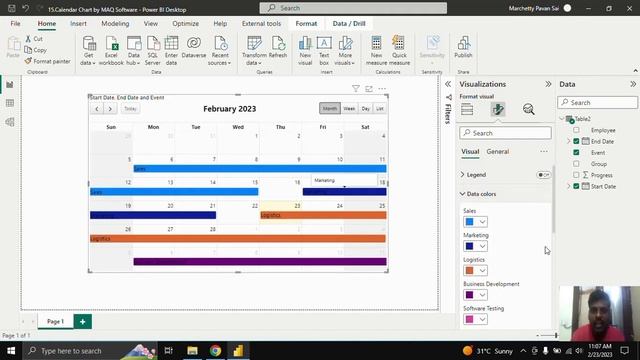Click Excel workbook icon
Viewport: 640px width, 360px height.
coord(111,51)
